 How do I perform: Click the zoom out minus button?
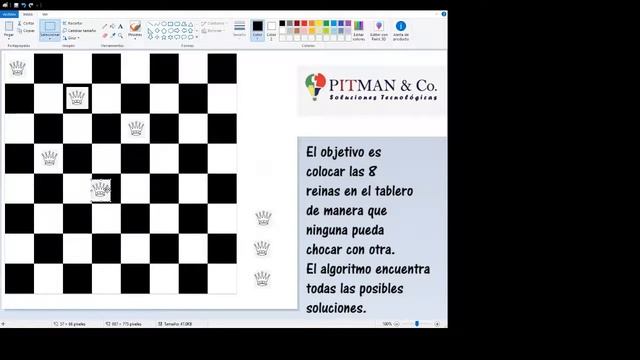click(x=396, y=324)
